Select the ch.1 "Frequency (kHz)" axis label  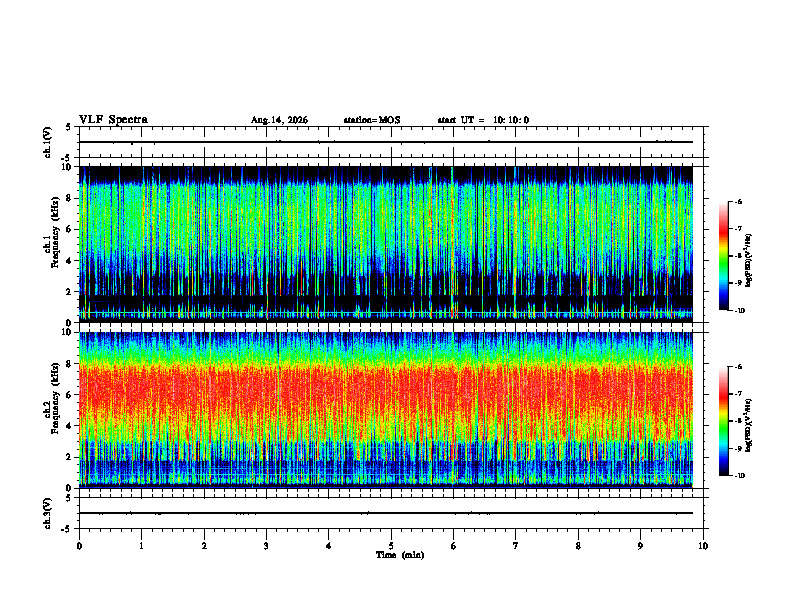point(55,232)
